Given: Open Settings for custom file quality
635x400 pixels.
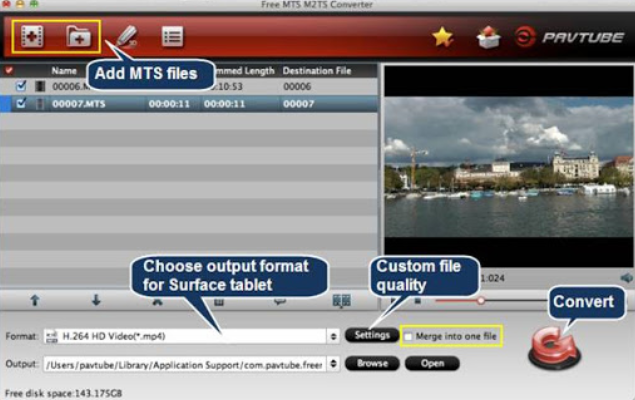Looking at the screenshot, I should pyautogui.click(x=372, y=335).
